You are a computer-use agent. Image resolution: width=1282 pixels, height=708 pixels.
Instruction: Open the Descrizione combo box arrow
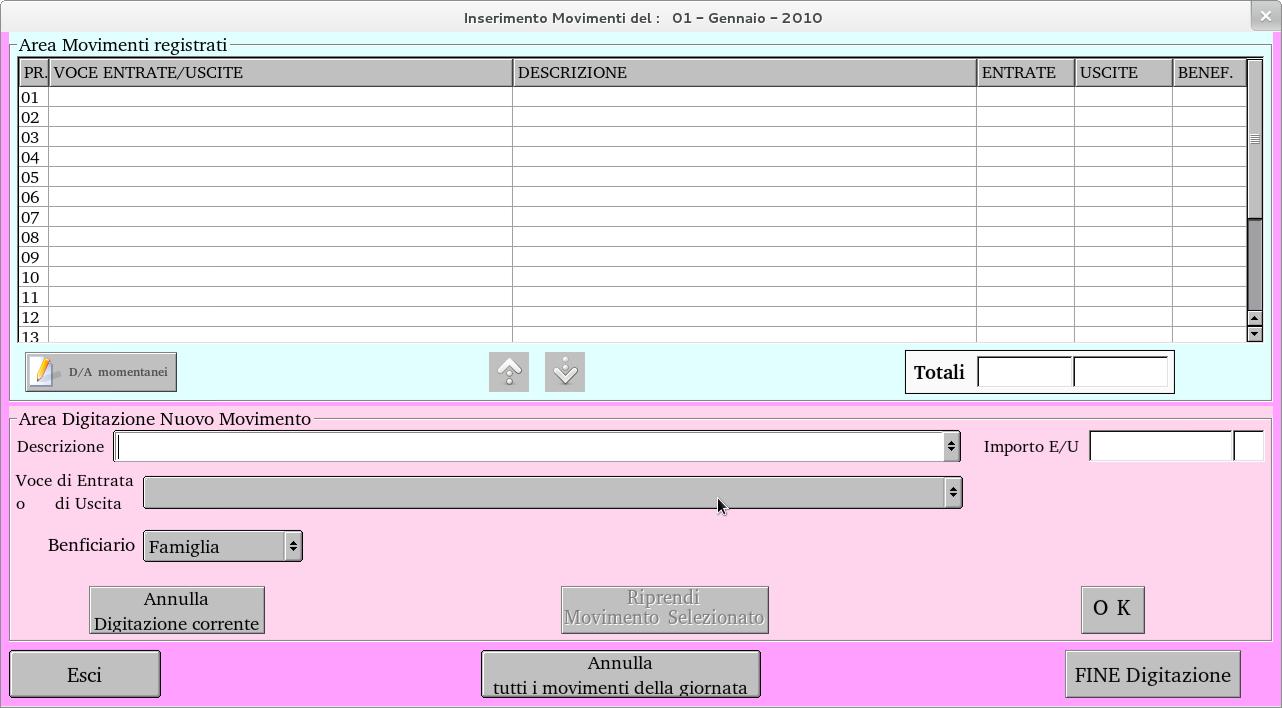pyautogui.click(x=951, y=447)
